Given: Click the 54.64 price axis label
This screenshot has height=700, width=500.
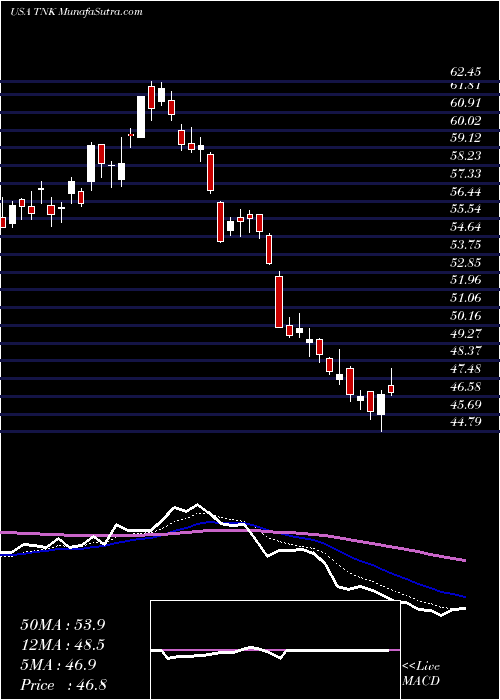Looking at the screenshot, I should point(465,227).
